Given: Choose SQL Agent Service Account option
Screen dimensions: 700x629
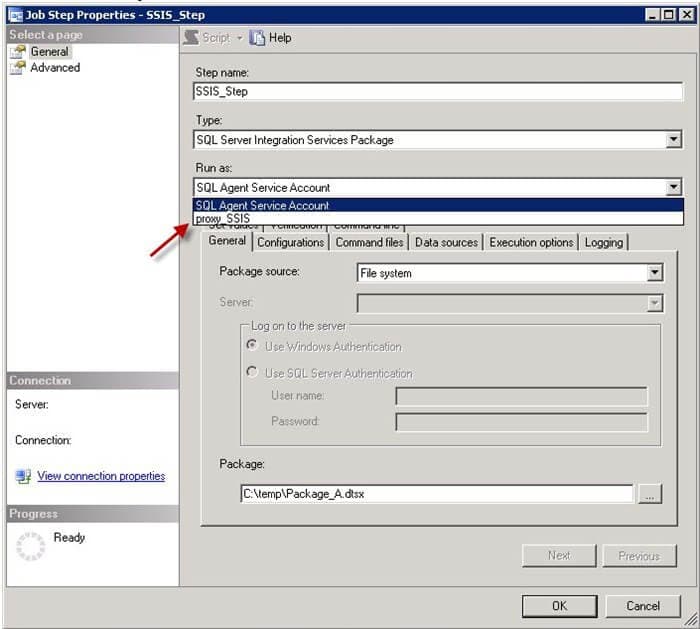Looking at the screenshot, I should pyautogui.click(x=263, y=205).
